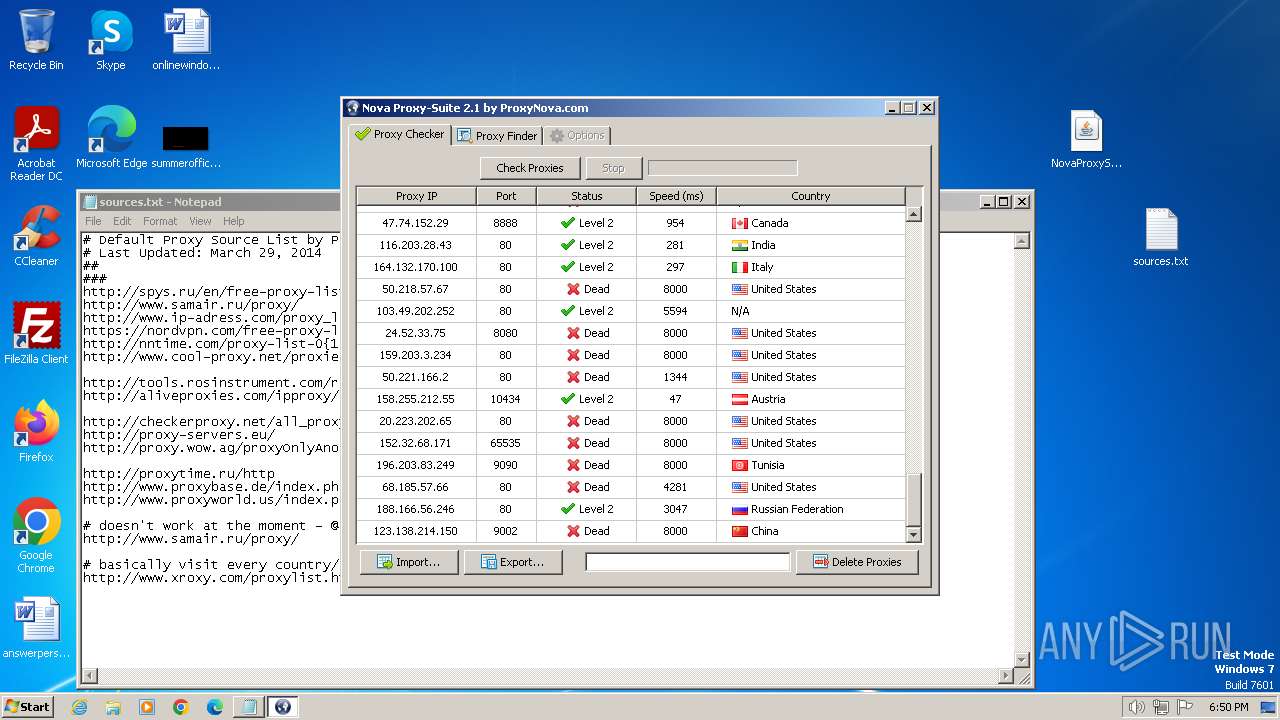Image resolution: width=1280 pixels, height=720 pixels.
Task: Open the summeroffic... desktop file
Action: [186, 145]
